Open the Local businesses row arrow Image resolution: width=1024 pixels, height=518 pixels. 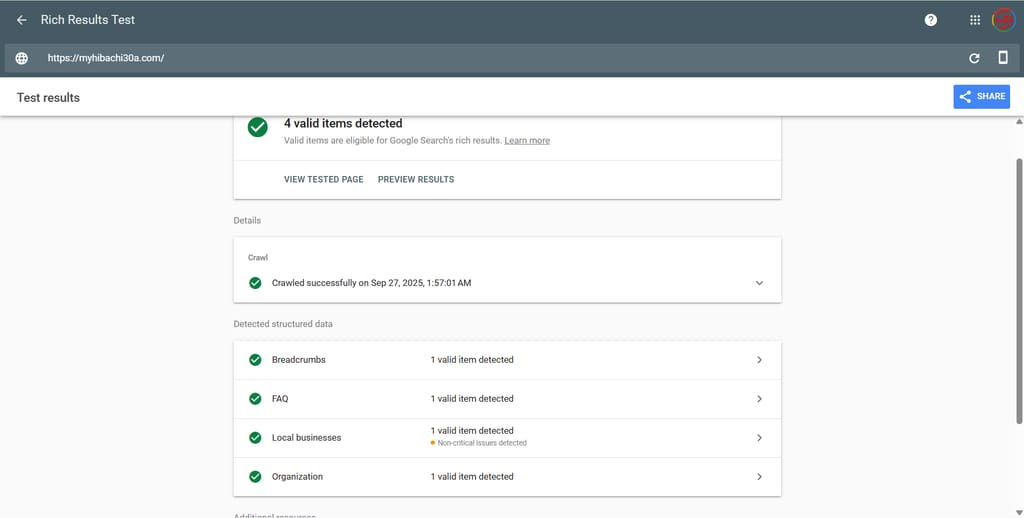(759, 438)
